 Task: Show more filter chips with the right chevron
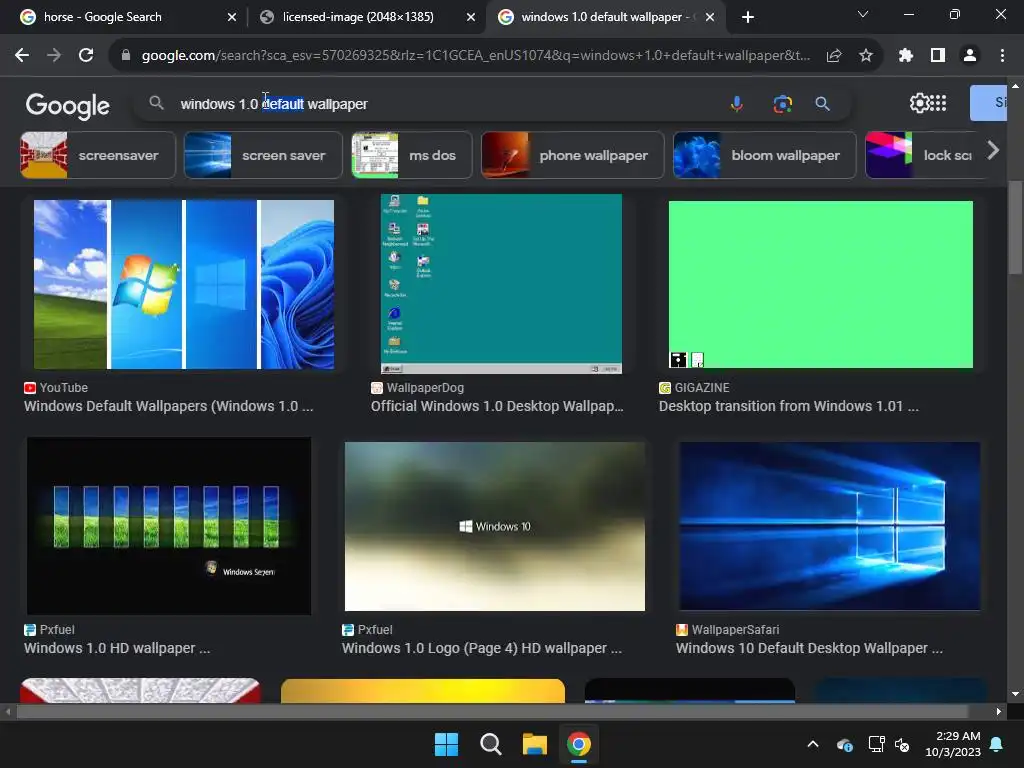click(x=993, y=151)
